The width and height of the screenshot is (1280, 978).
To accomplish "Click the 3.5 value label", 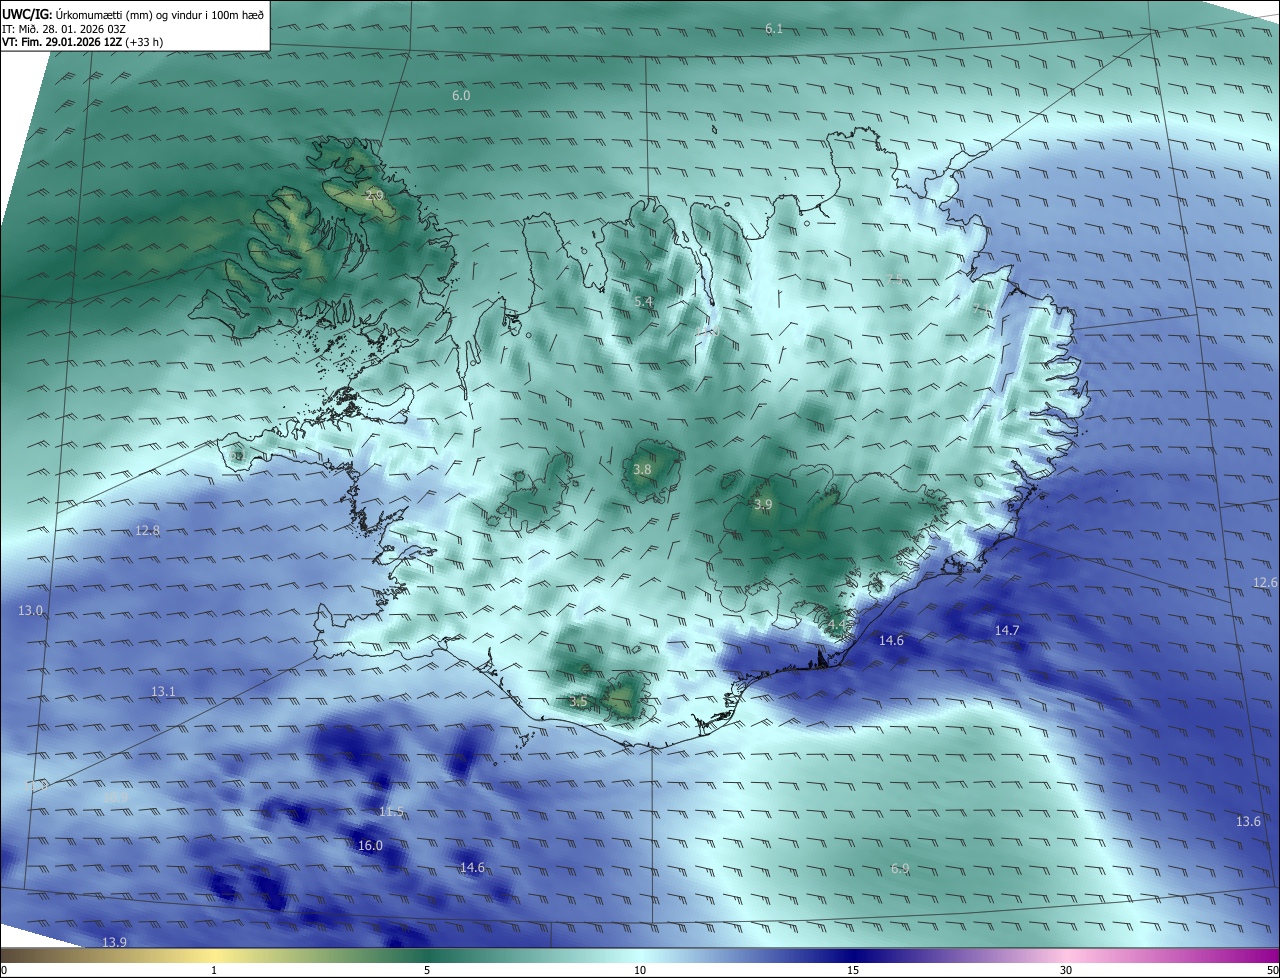I will tap(578, 702).
